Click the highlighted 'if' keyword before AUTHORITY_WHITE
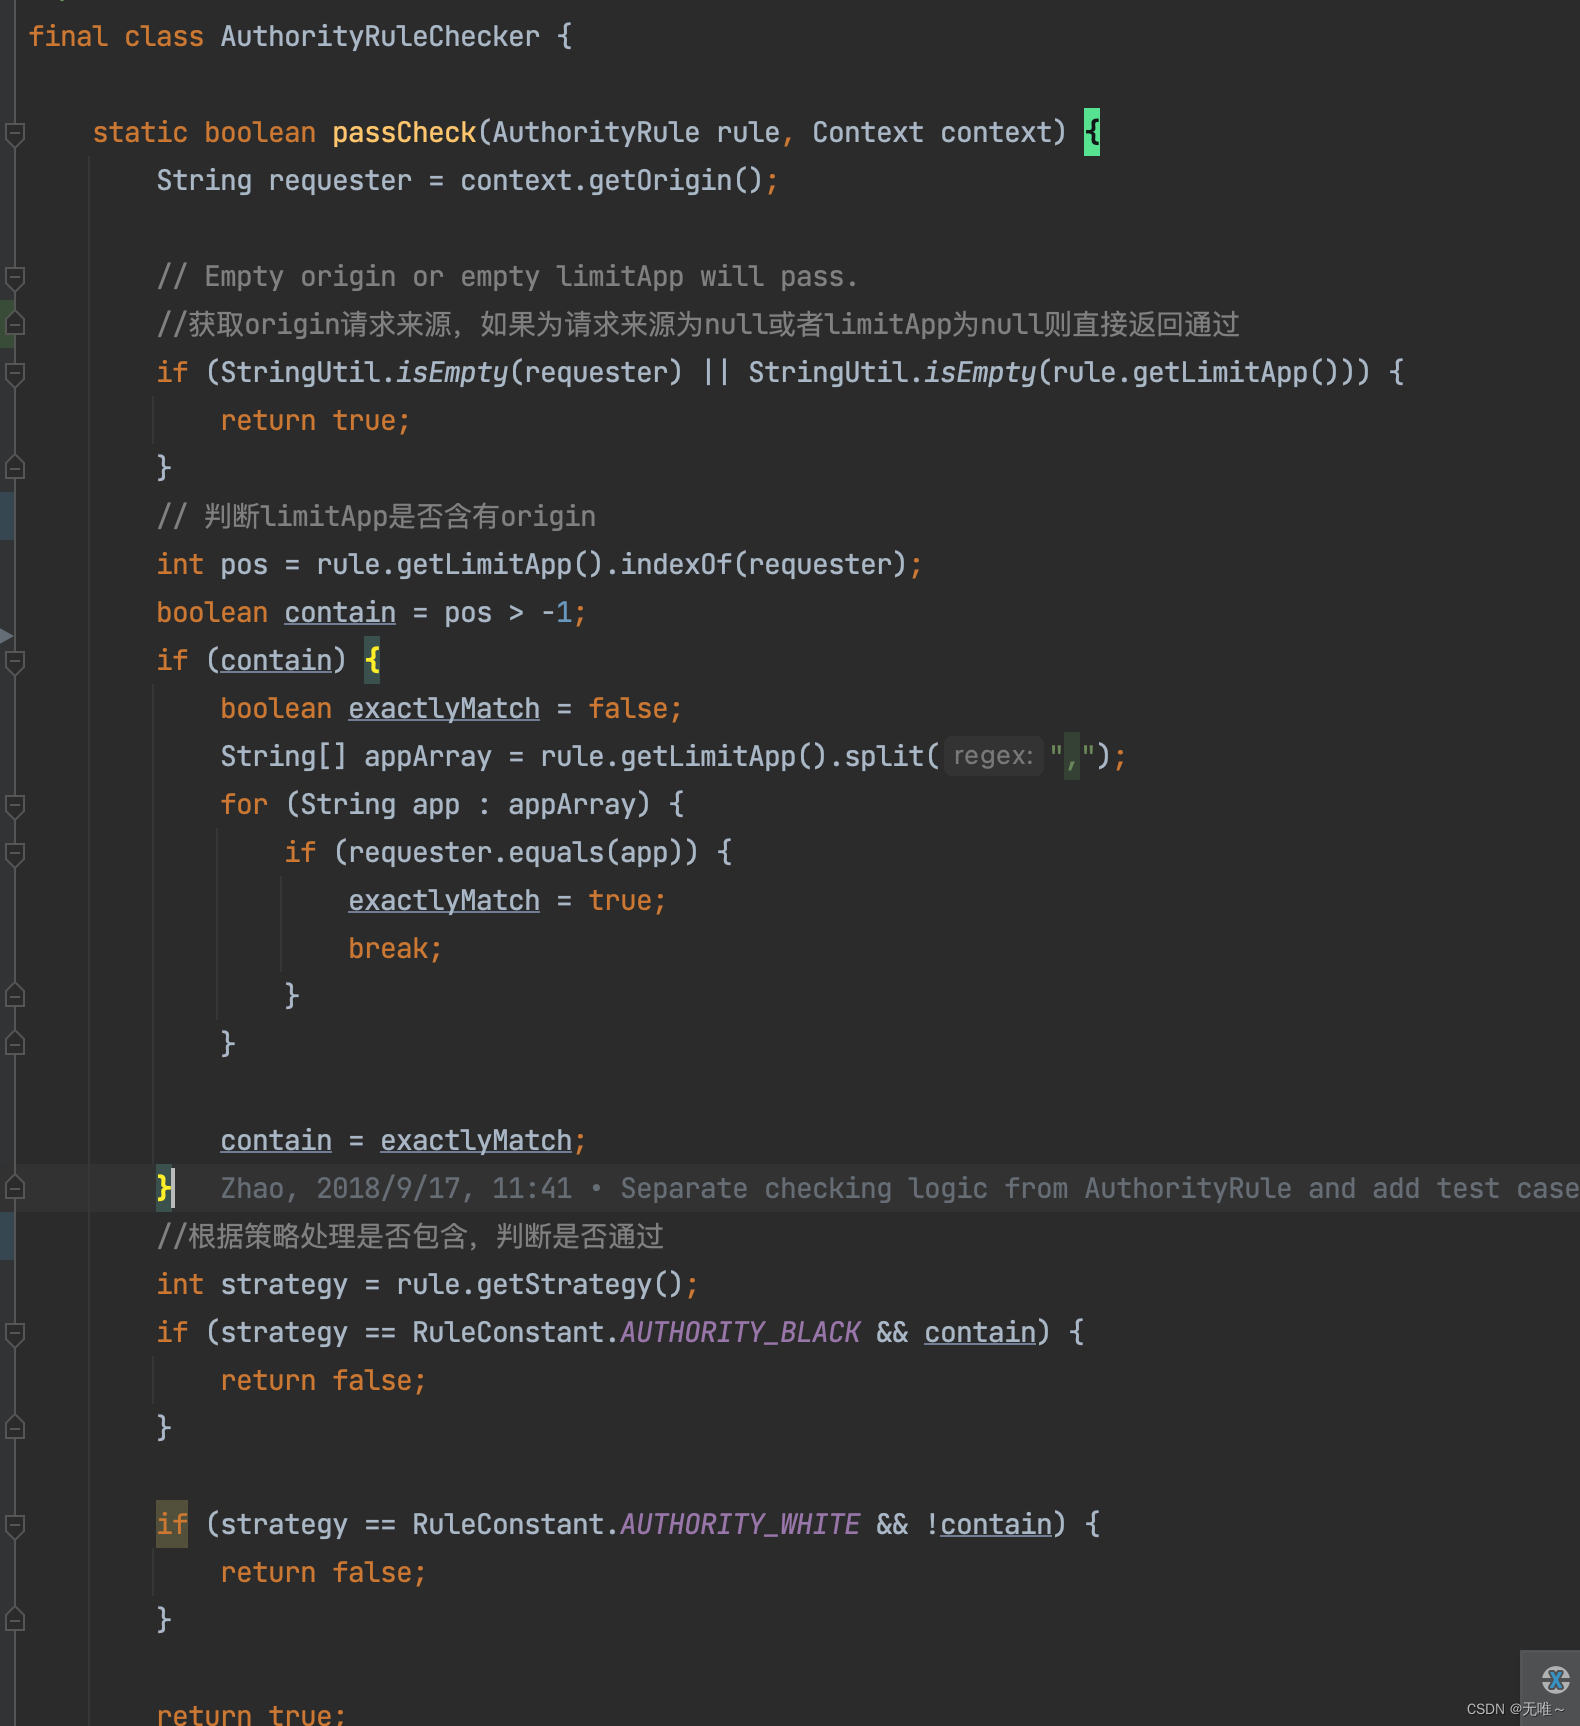Image resolution: width=1580 pixels, height=1726 pixels. (172, 1524)
